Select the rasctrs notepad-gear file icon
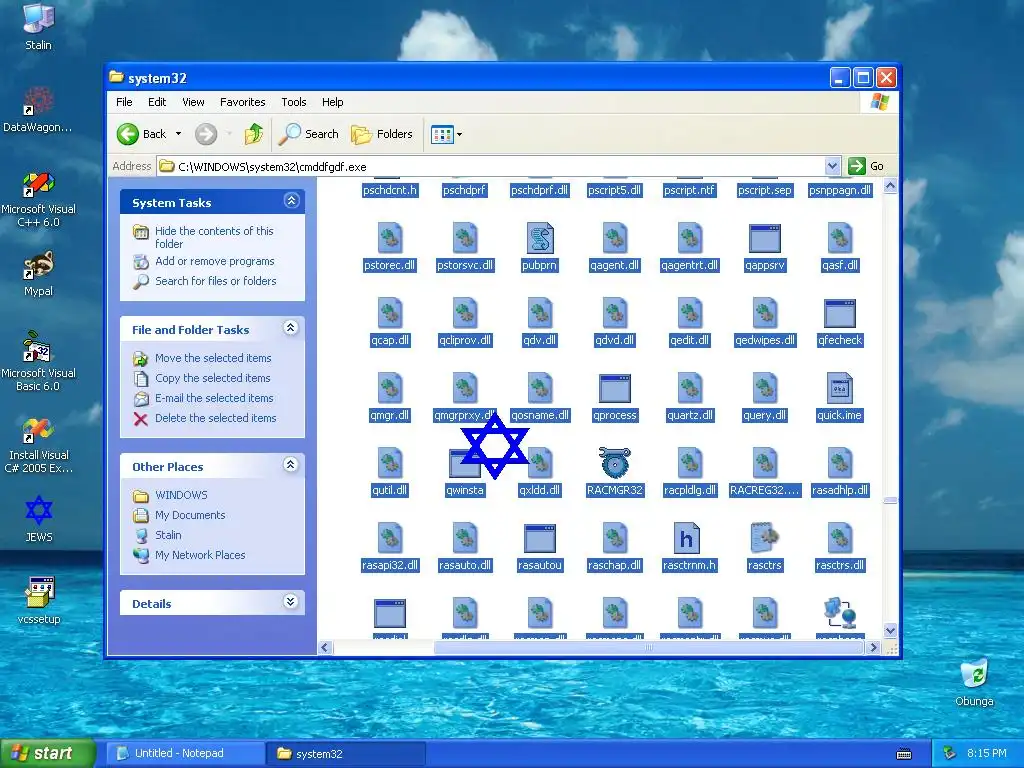Viewport: 1024px width, 768px height. tap(765, 537)
